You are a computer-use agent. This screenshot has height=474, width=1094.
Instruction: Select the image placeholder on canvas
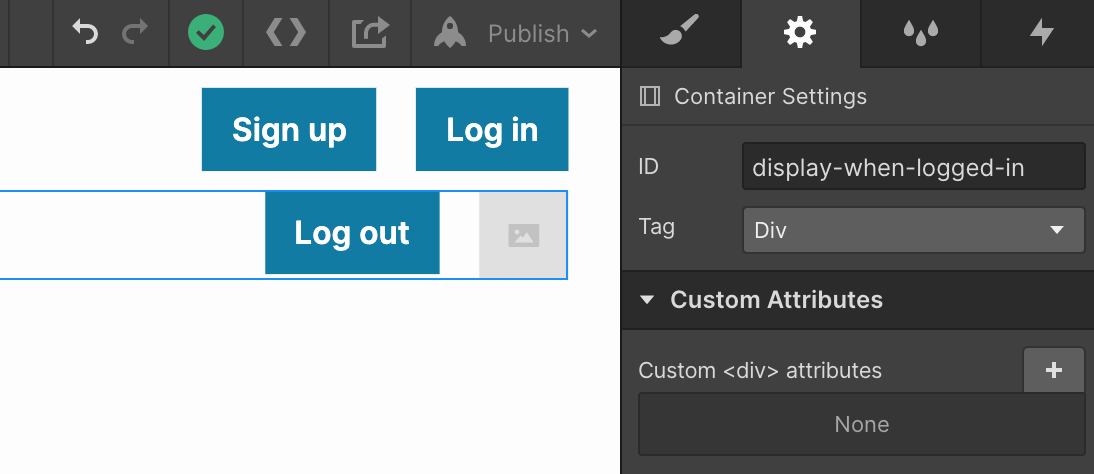523,235
